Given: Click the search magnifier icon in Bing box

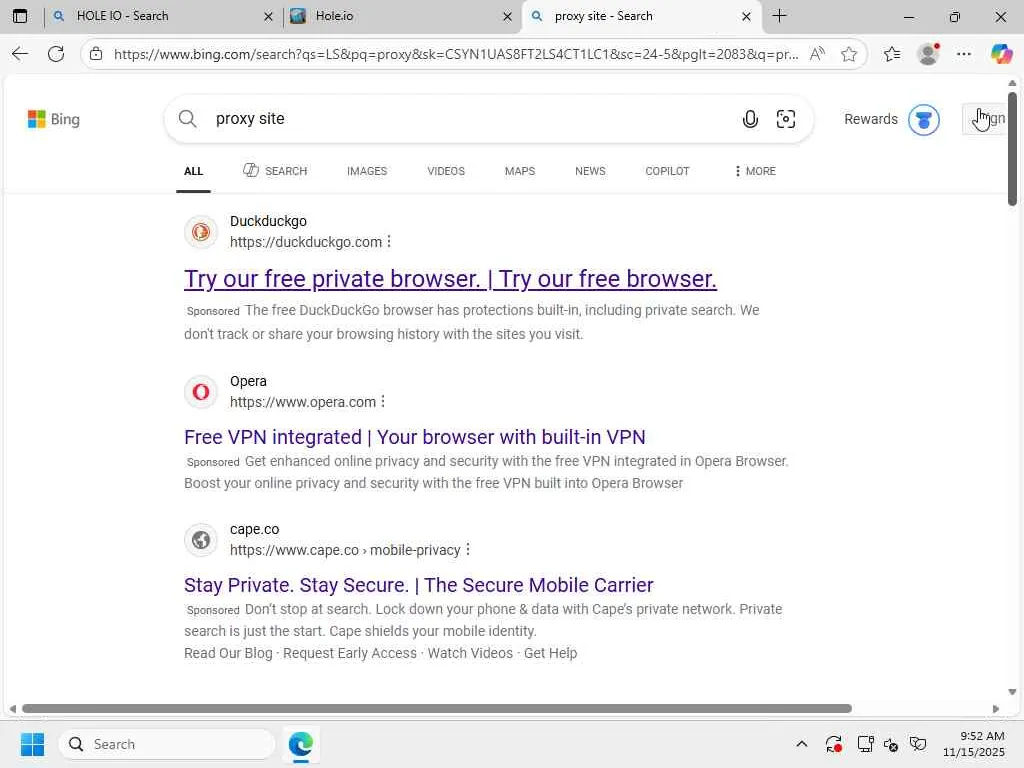Looking at the screenshot, I should point(187,119).
